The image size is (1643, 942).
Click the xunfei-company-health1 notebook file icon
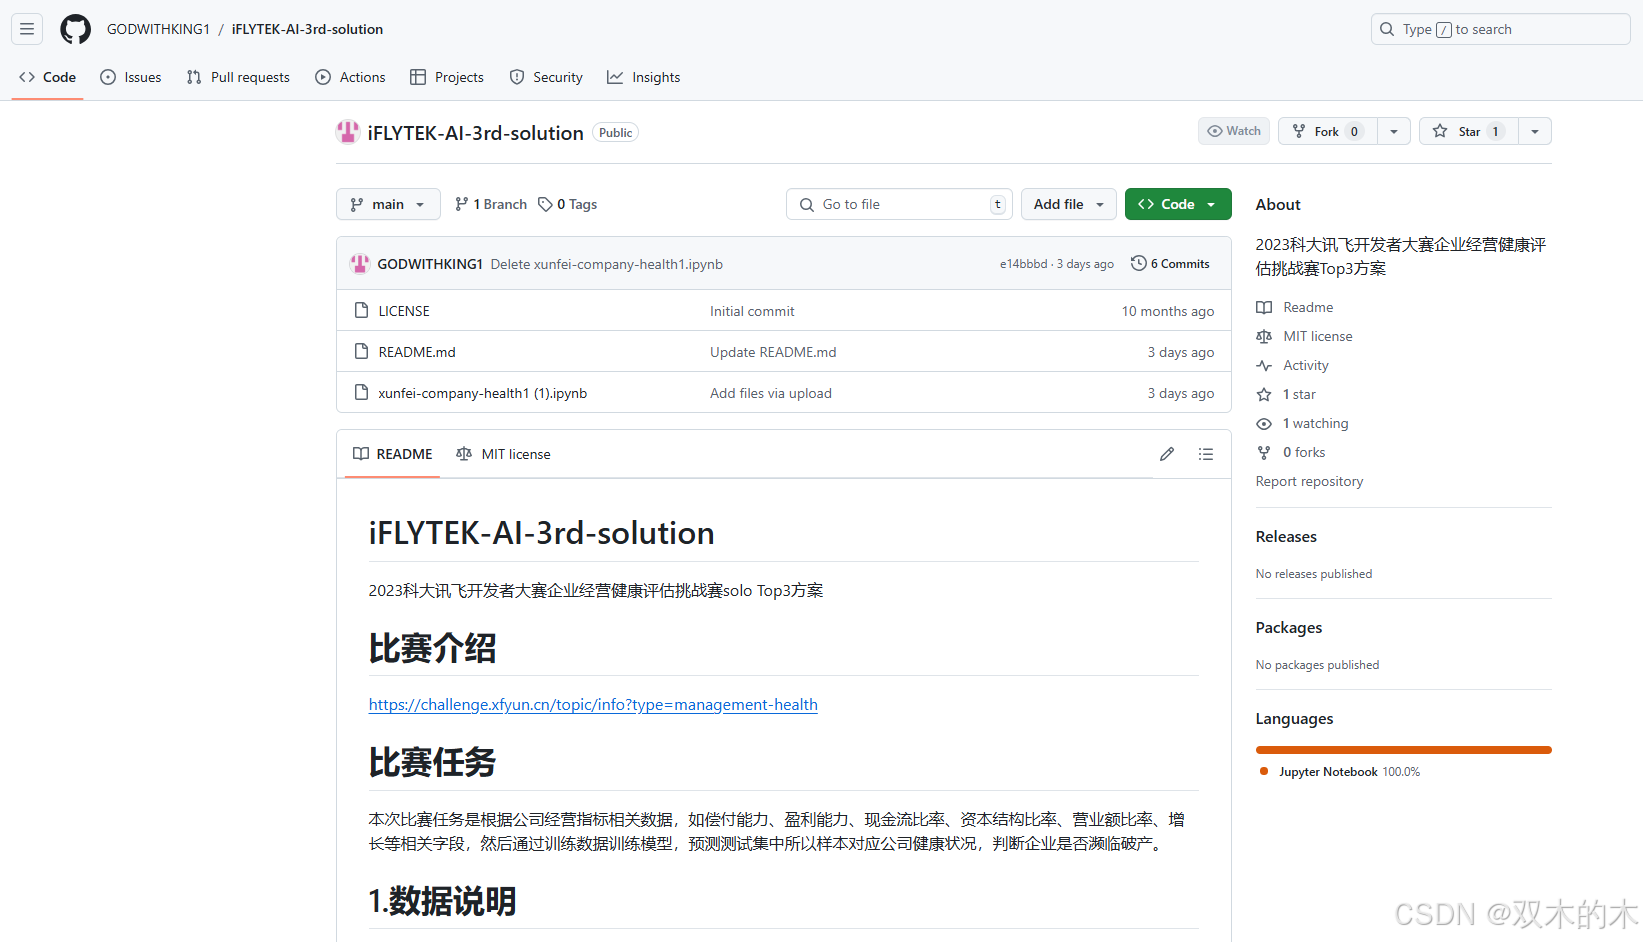pos(361,393)
